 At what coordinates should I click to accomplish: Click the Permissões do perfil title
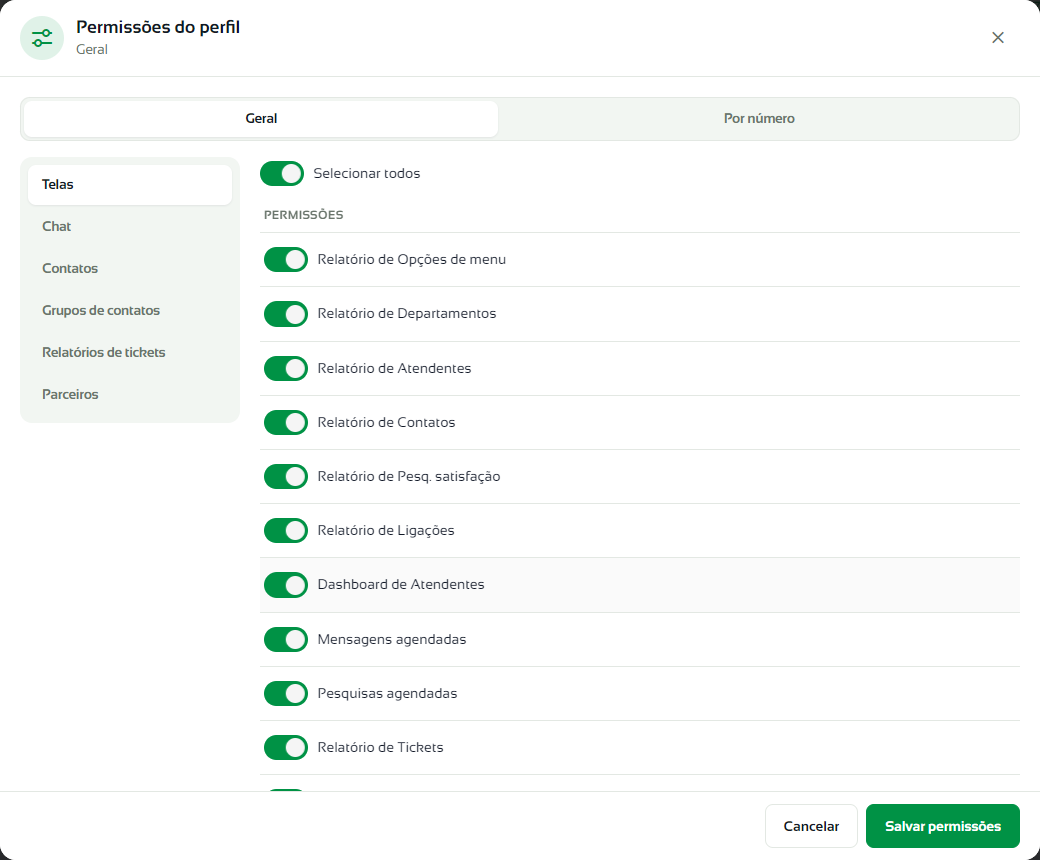158,27
